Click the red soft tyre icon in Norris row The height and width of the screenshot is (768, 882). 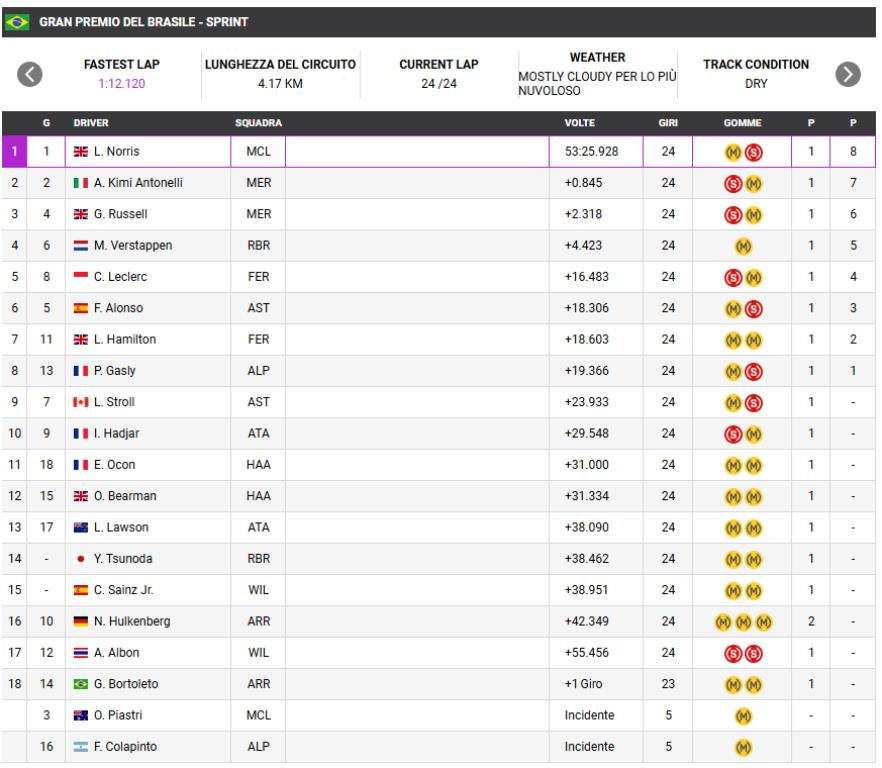(753, 152)
